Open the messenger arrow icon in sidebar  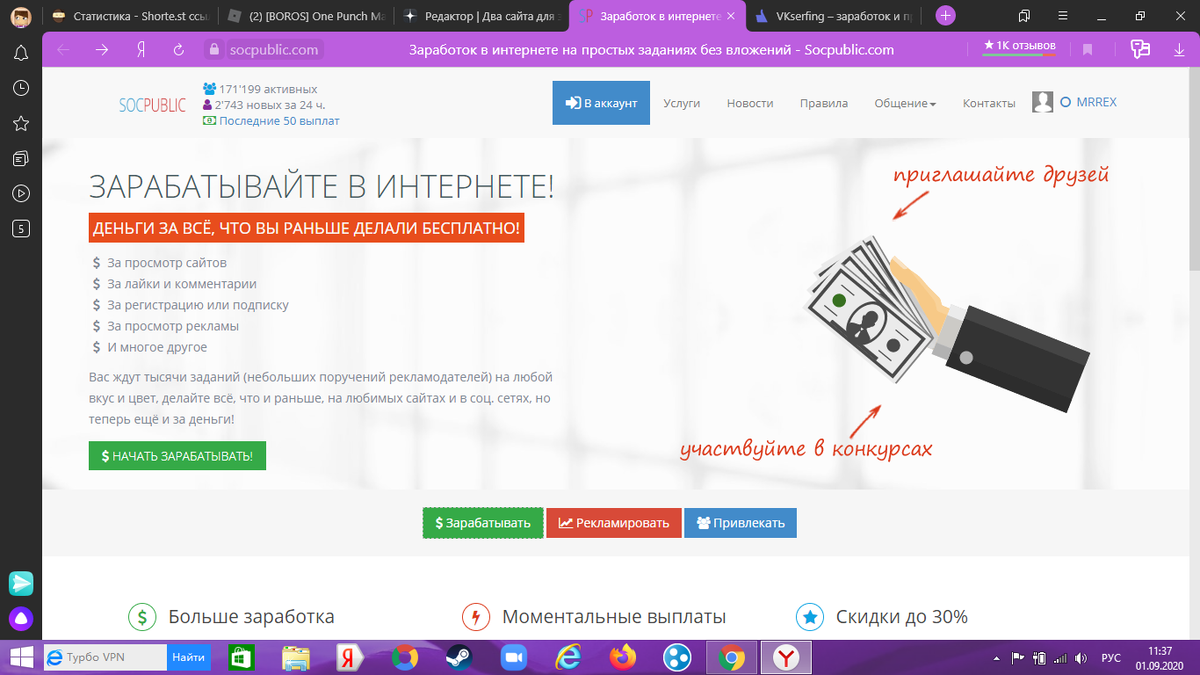[x=21, y=583]
